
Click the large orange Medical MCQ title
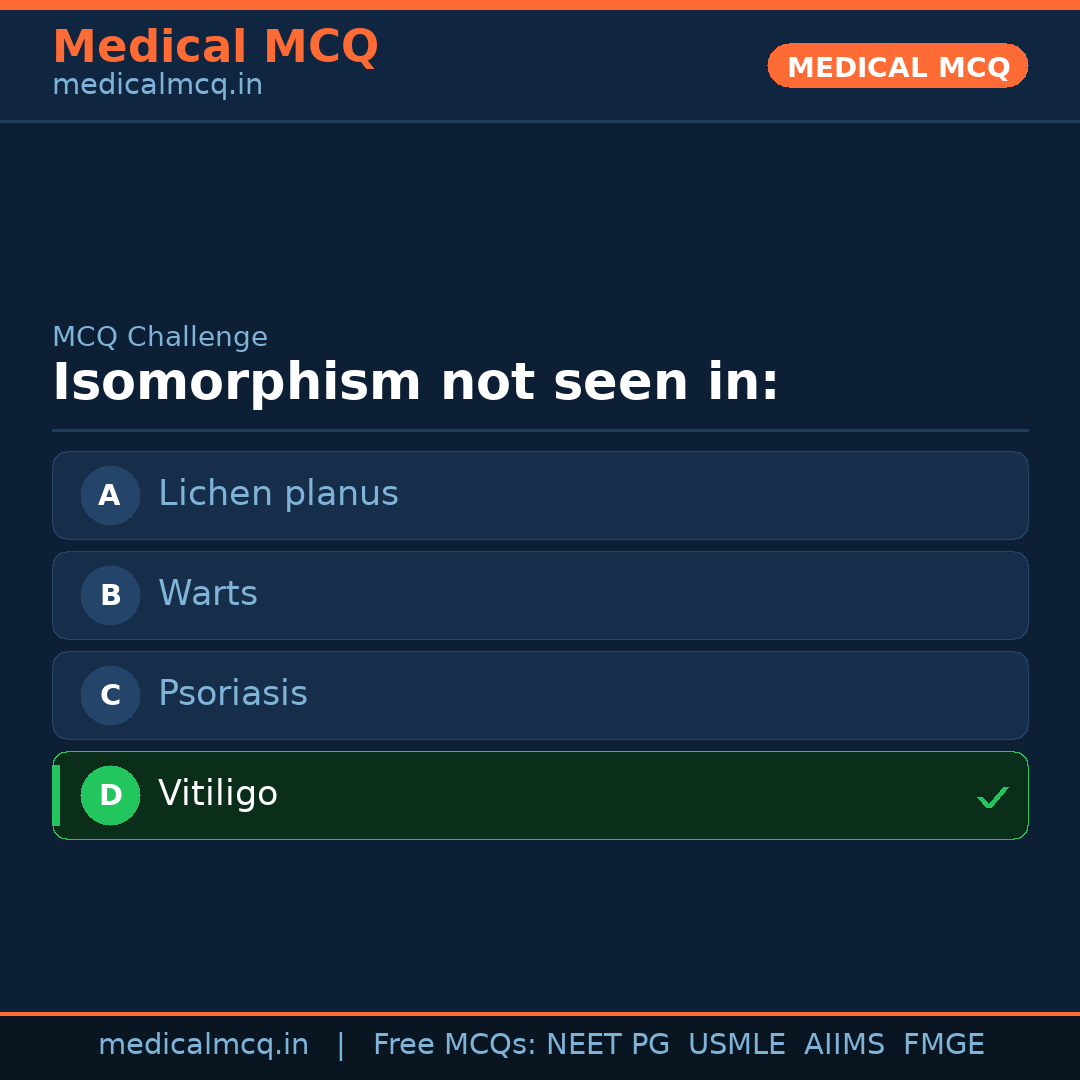click(215, 47)
